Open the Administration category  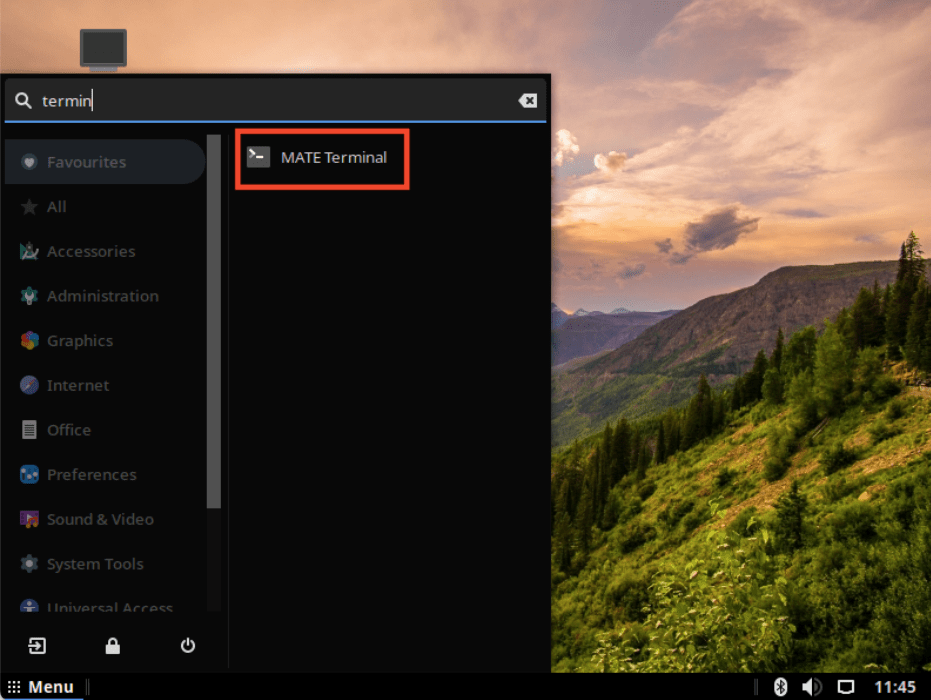tap(102, 296)
